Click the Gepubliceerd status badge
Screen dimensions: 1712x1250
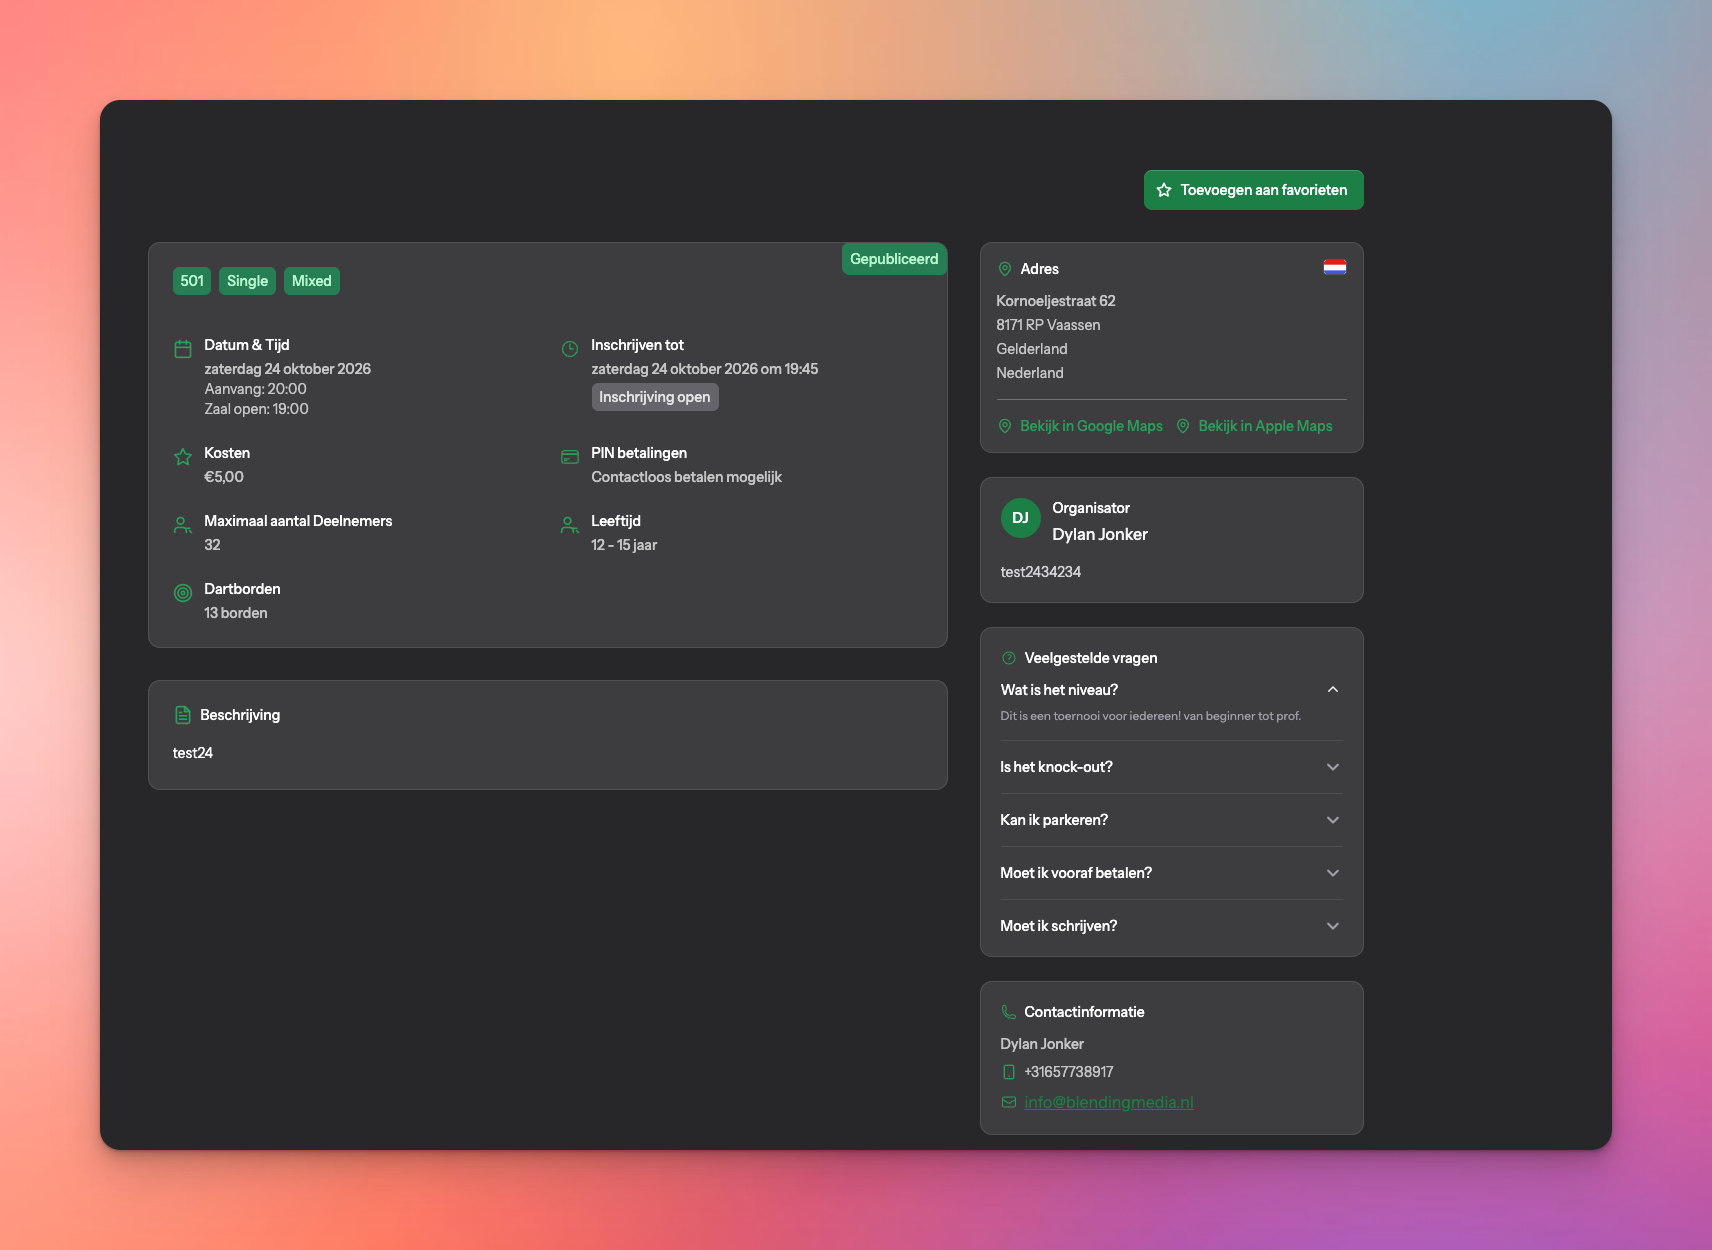pos(894,259)
